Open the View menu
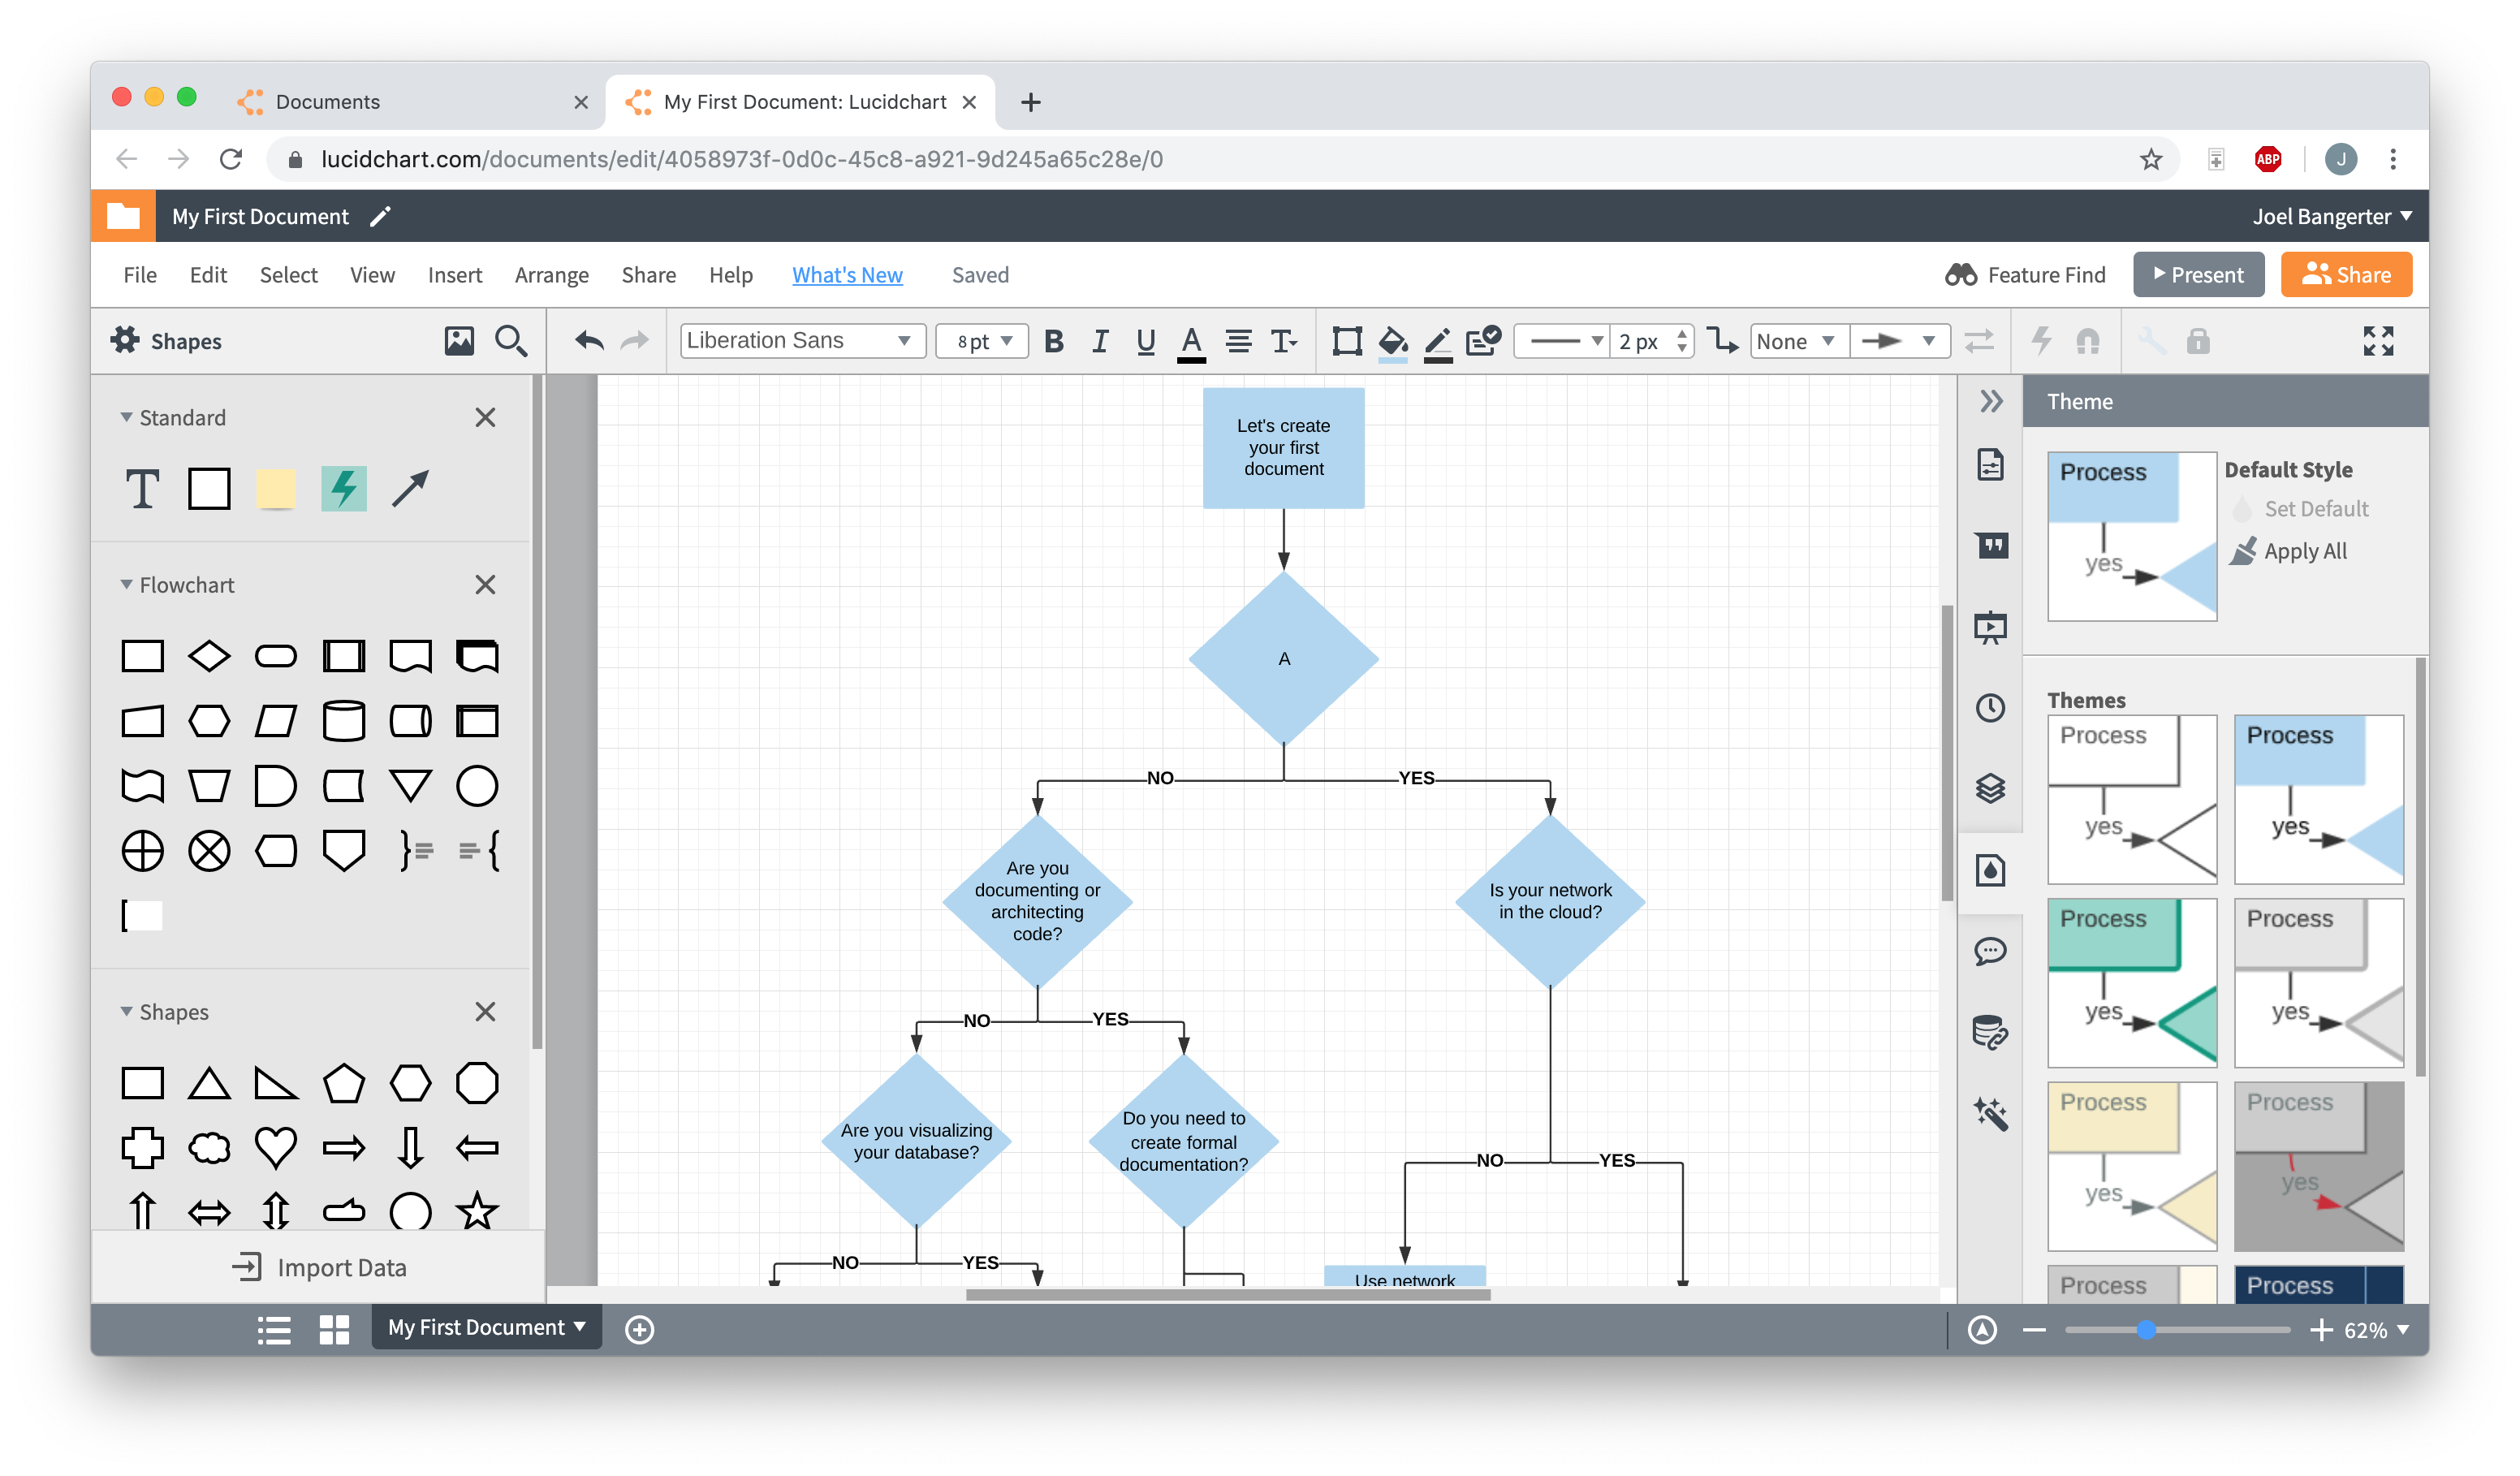 click(x=370, y=274)
